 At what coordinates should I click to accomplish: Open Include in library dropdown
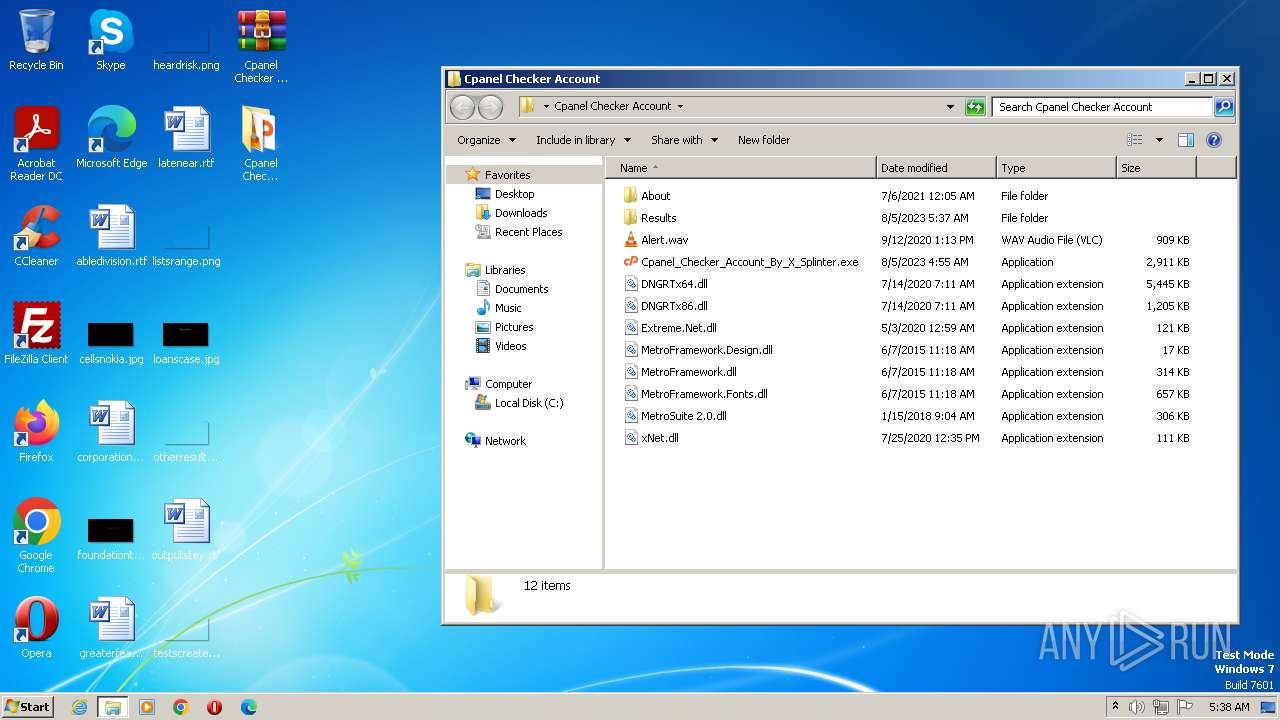point(583,140)
